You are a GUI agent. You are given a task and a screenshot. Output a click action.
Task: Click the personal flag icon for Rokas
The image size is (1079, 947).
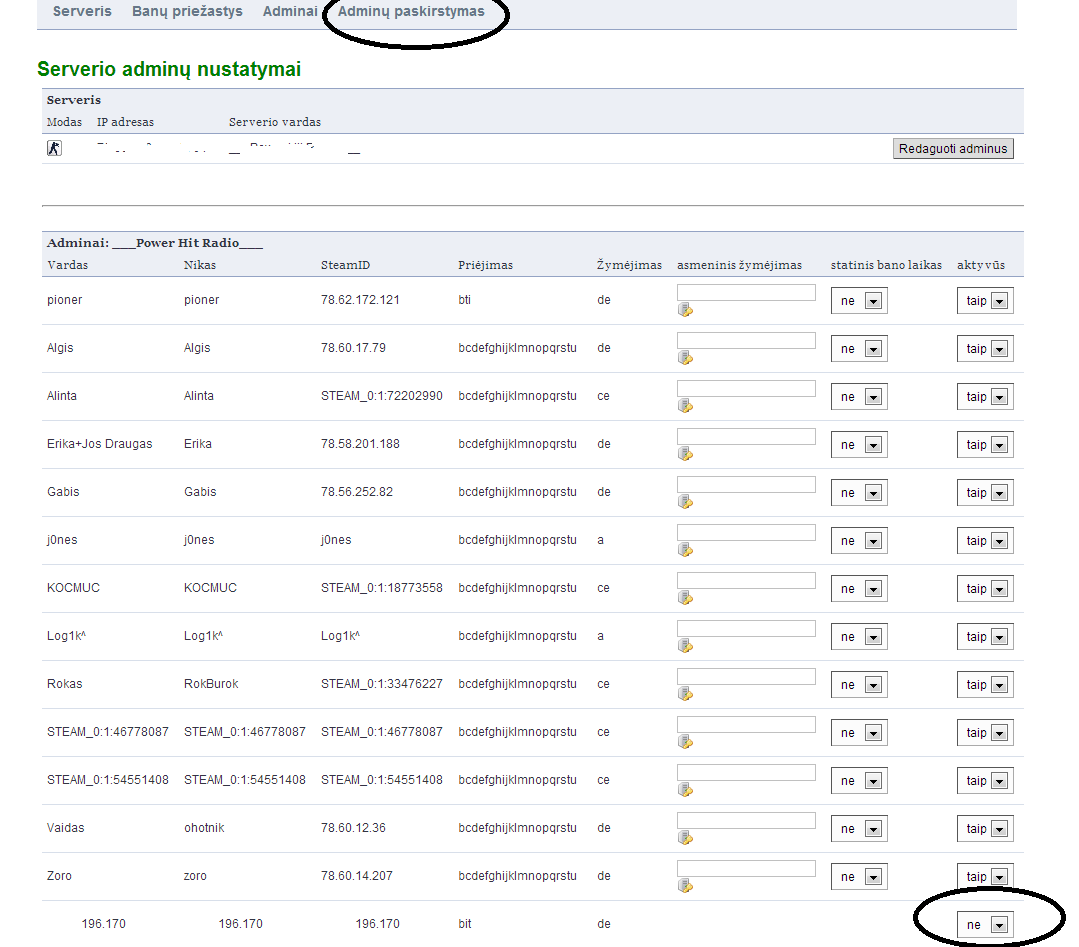point(685,694)
